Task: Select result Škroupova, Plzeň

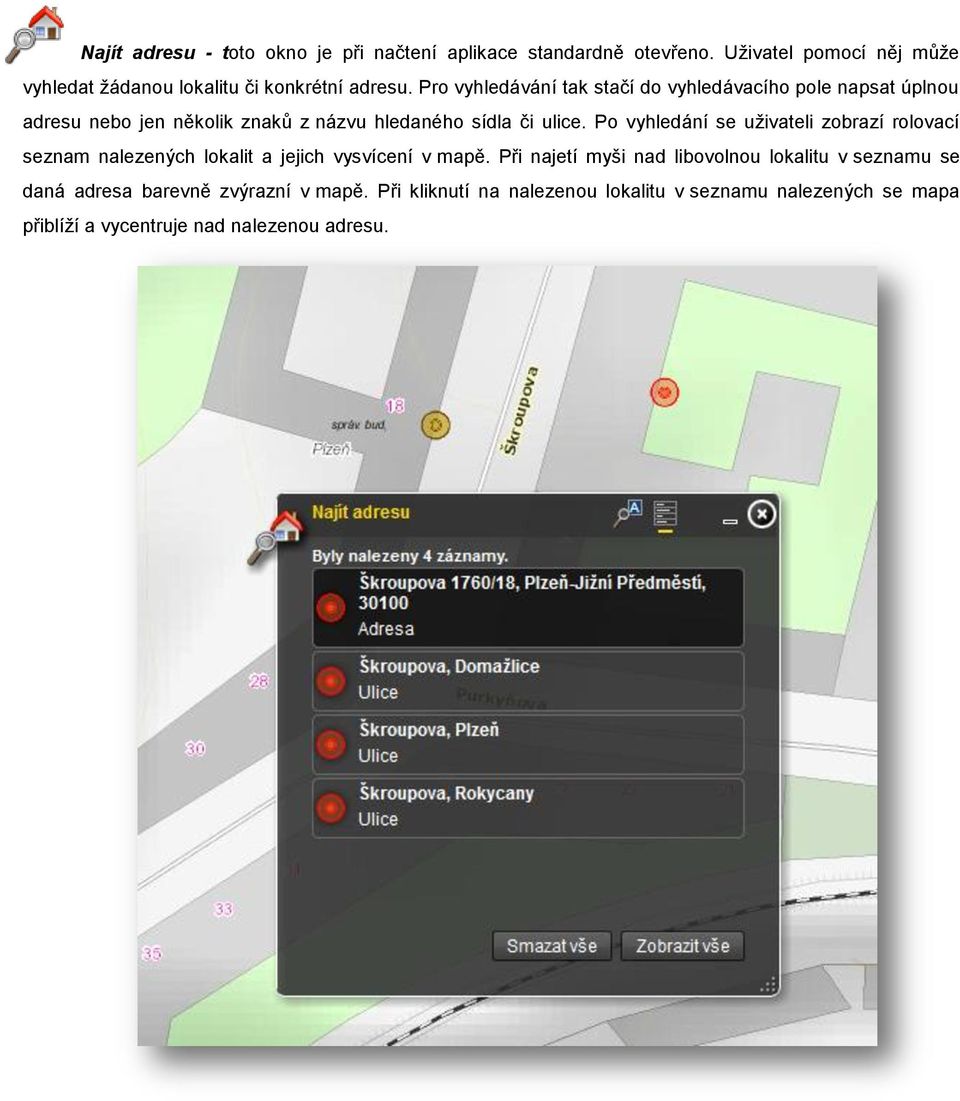Action: [x=527, y=744]
